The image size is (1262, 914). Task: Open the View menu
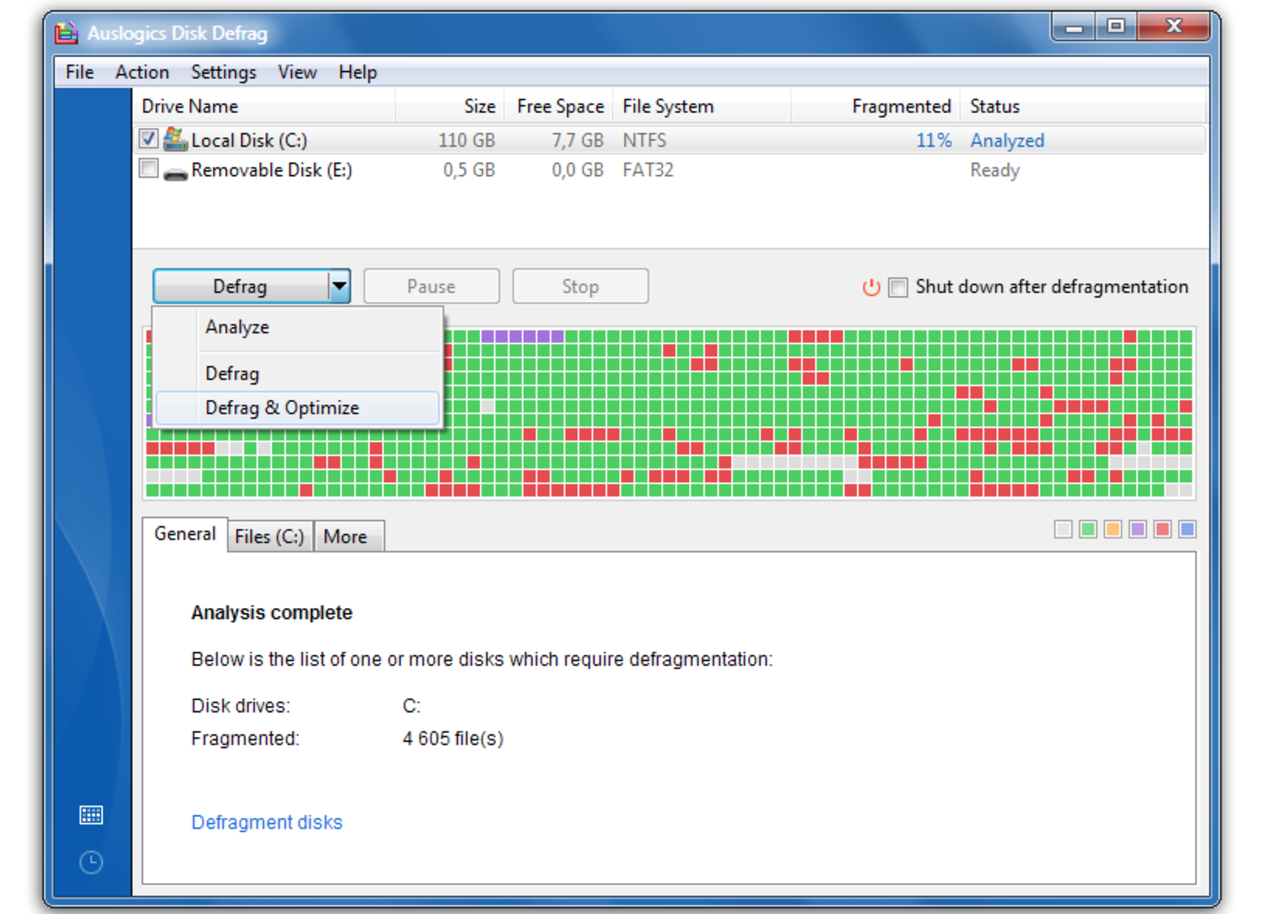[x=297, y=72]
